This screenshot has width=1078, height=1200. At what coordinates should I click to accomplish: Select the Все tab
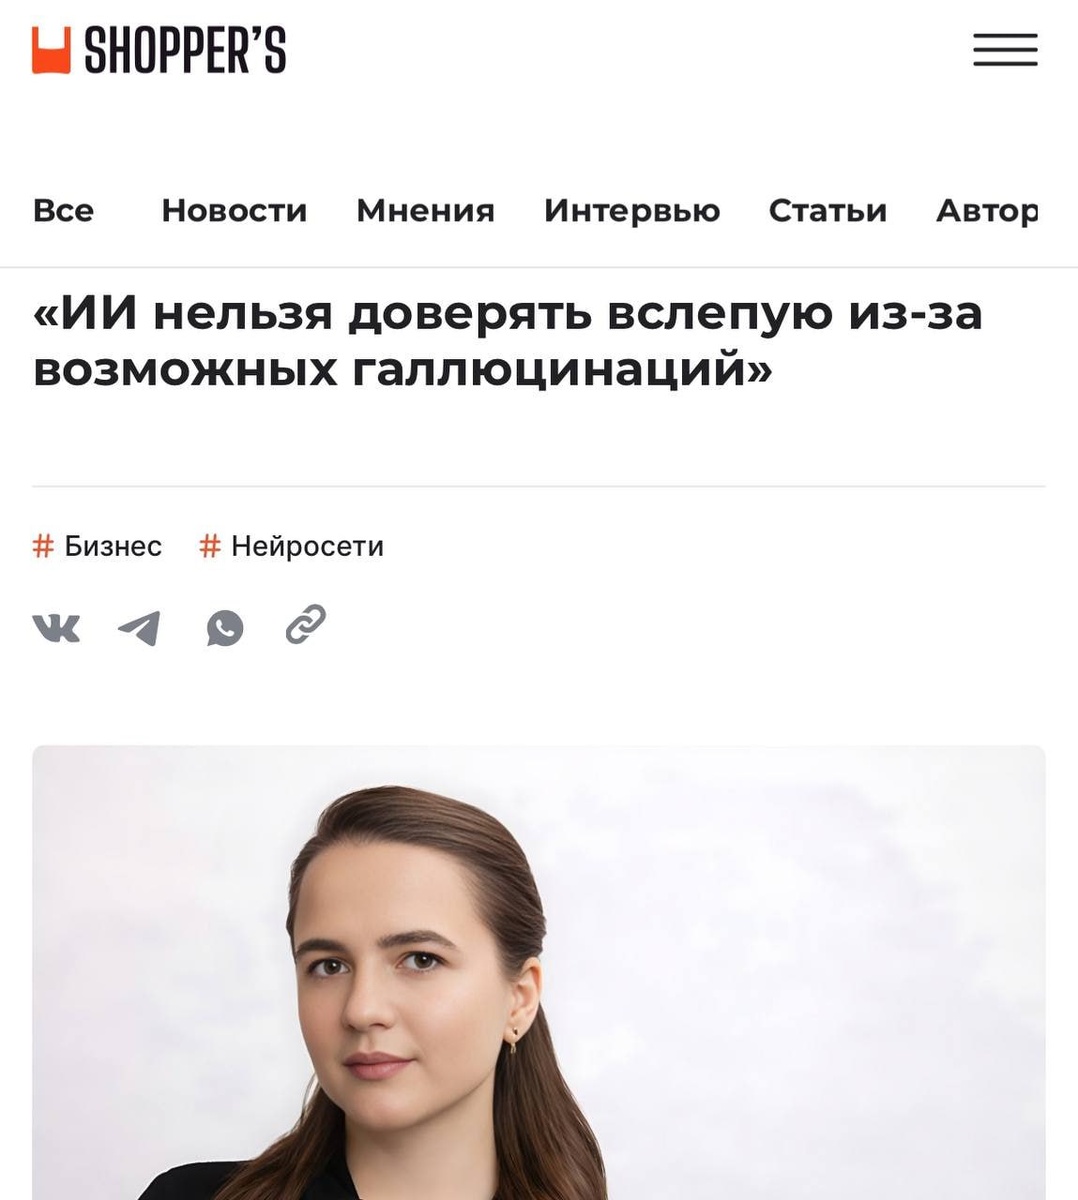pos(63,211)
